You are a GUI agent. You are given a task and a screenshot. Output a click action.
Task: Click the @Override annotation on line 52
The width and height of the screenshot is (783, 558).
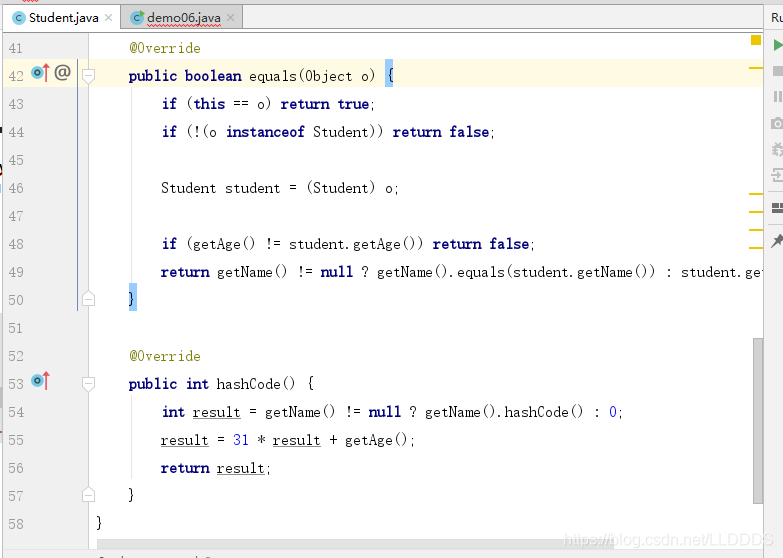point(165,356)
